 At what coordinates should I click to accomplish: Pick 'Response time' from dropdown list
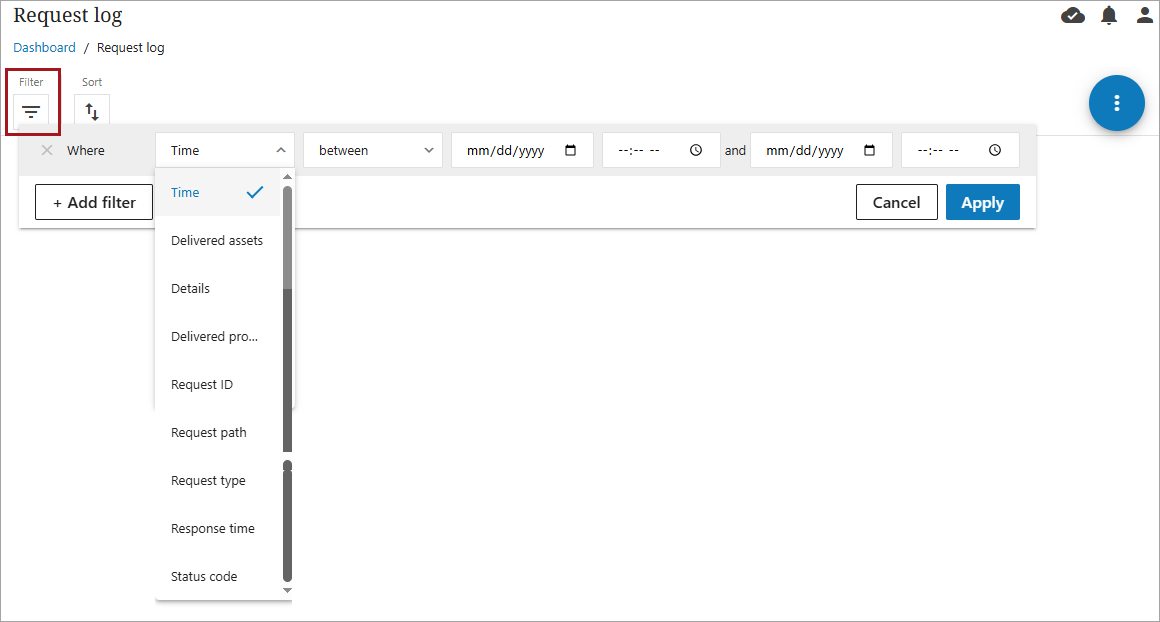[213, 528]
